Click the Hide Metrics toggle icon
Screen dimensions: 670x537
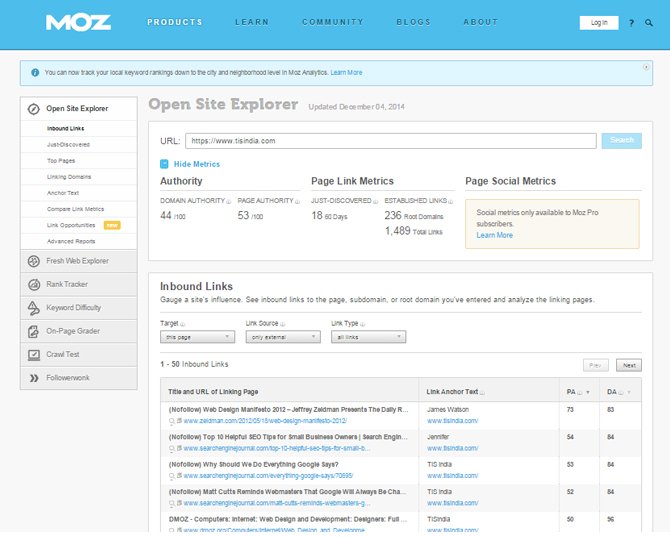[x=164, y=164]
